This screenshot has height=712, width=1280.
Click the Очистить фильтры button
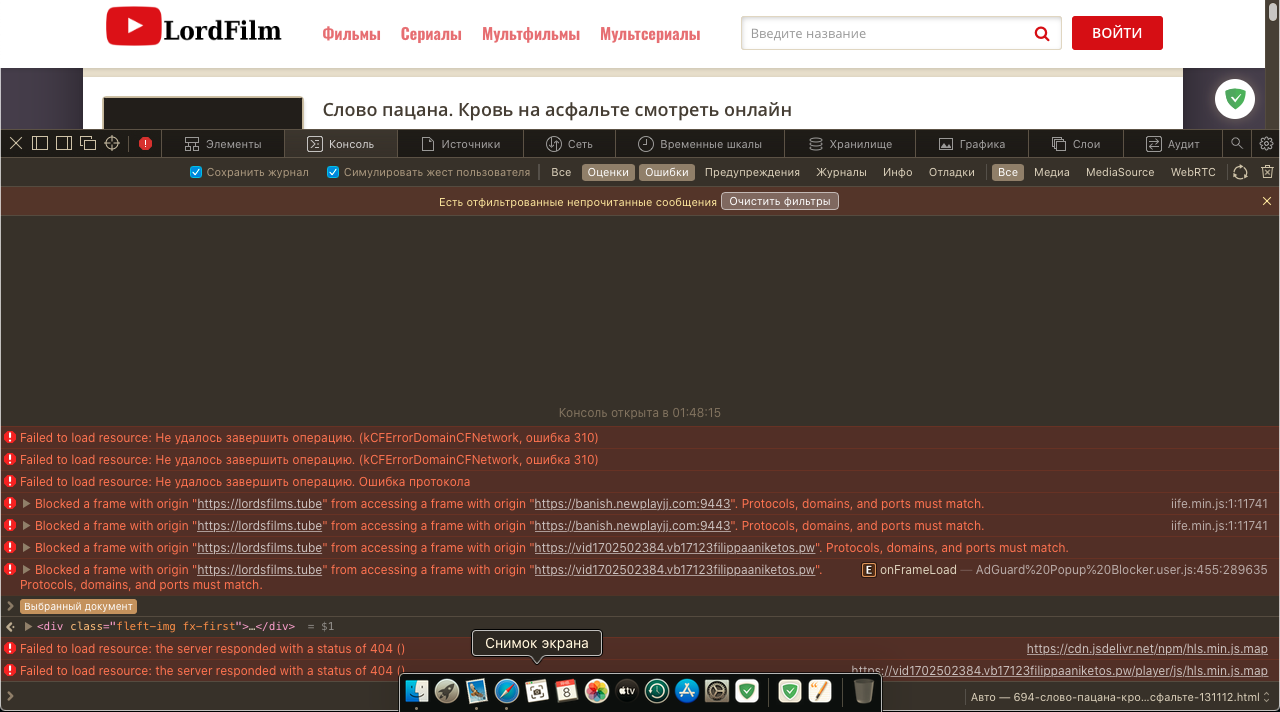click(x=780, y=200)
